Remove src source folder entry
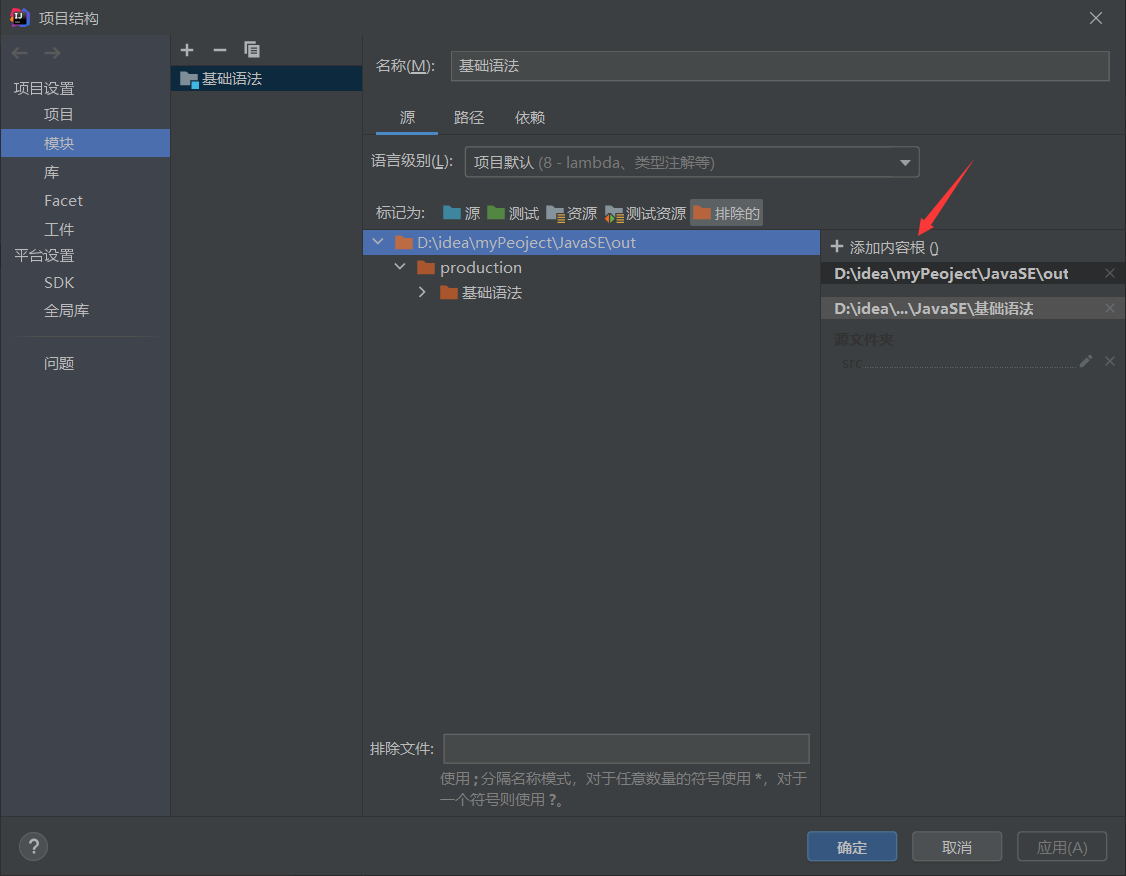The width and height of the screenshot is (1126, 876). (x=1109, y=361)
